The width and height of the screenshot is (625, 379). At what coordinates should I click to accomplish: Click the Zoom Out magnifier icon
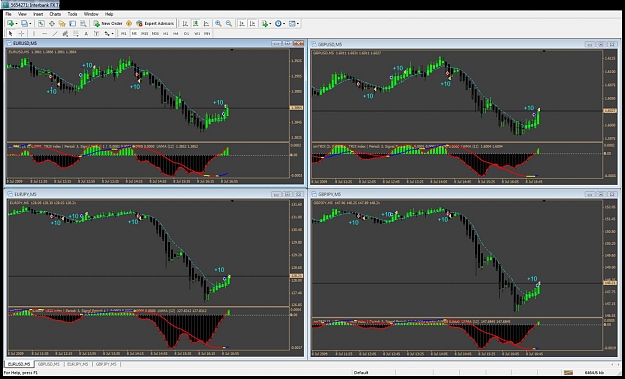click(229, 24)
